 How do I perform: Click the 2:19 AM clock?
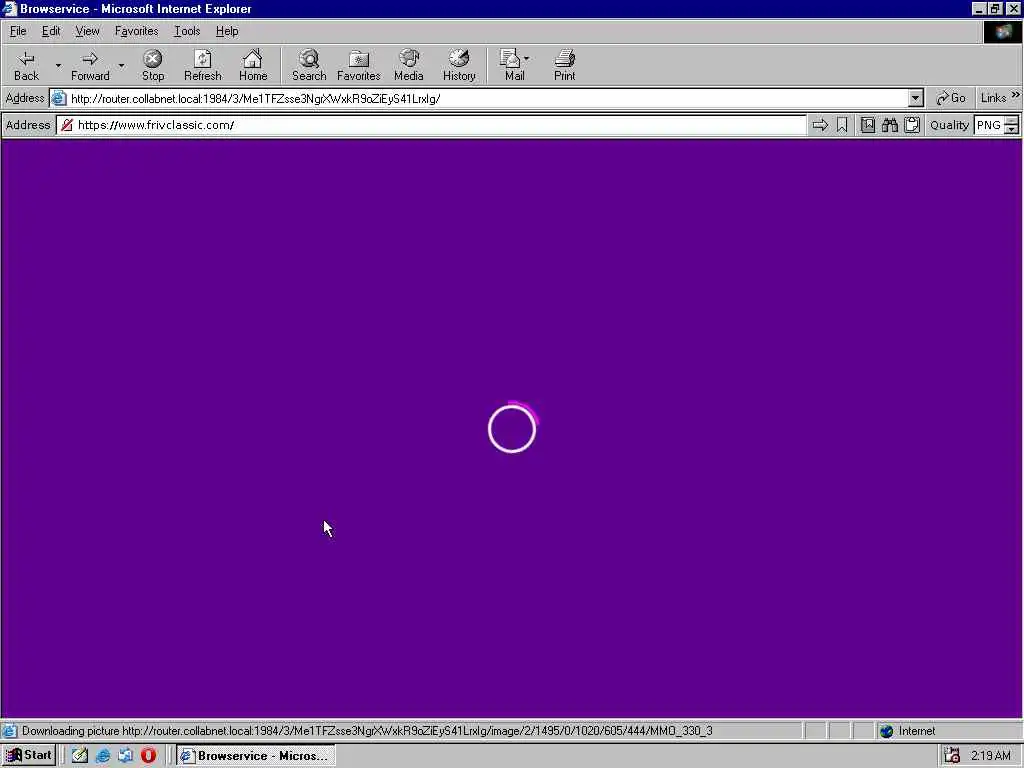pyautogui.click(x=991, y=756)
